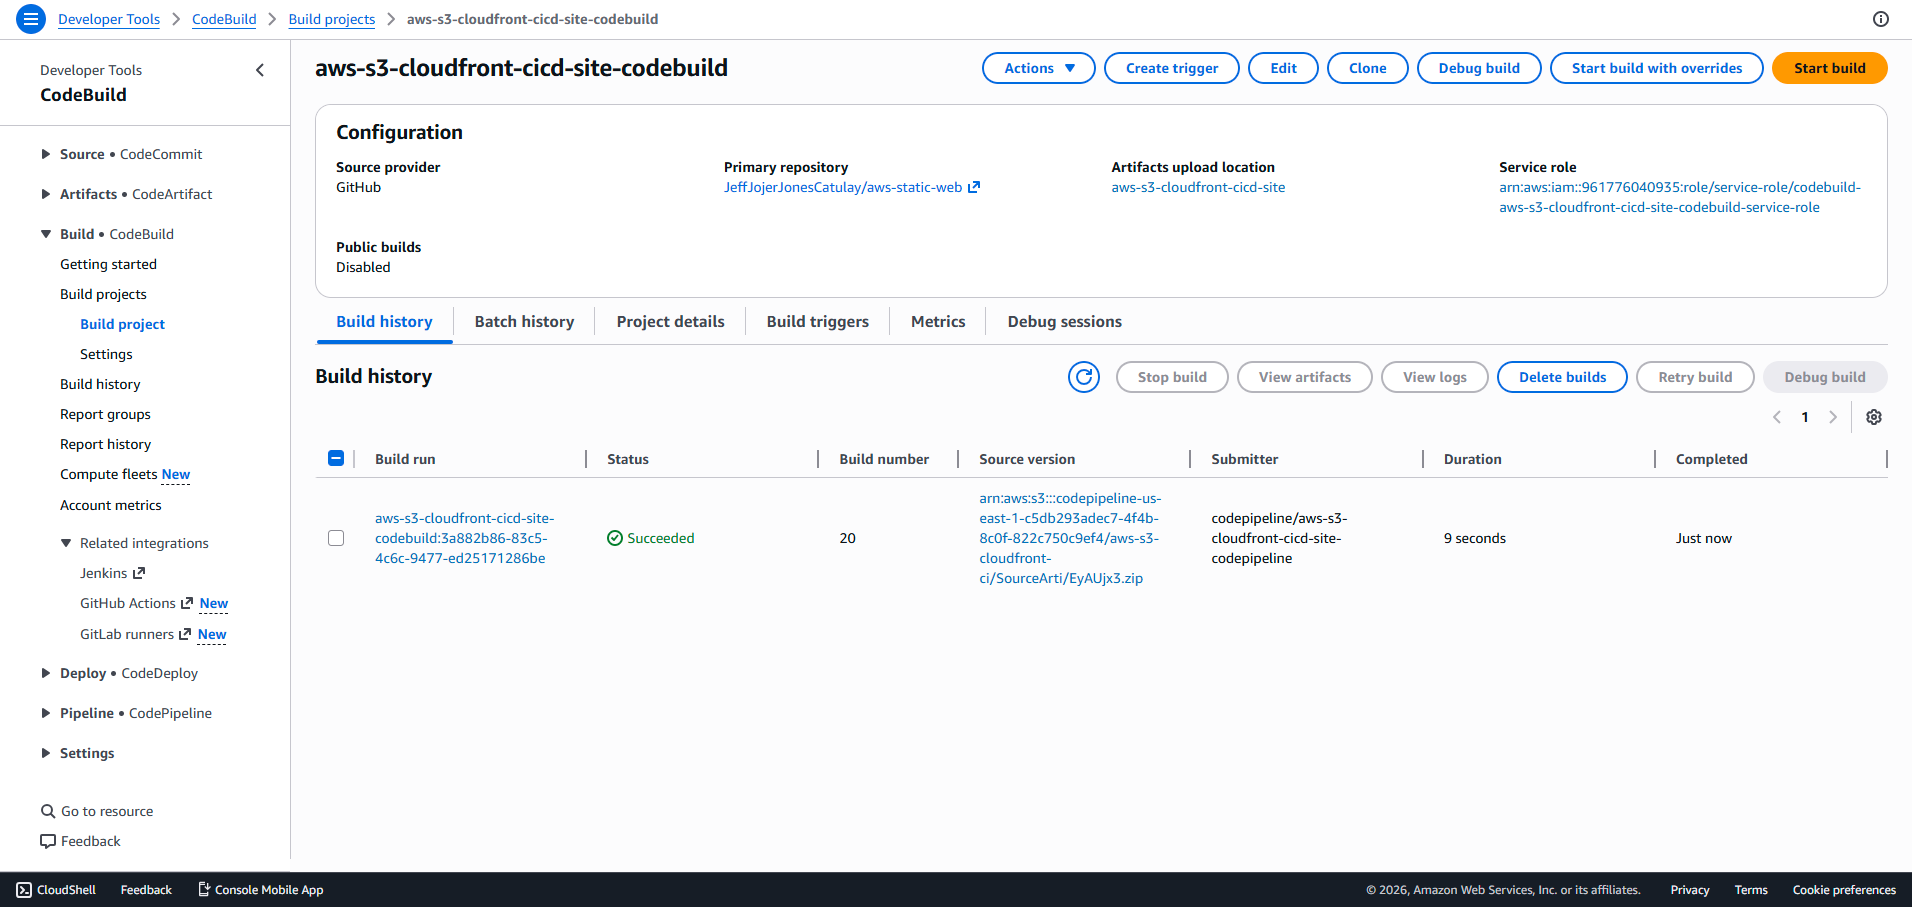Collapse the sidebar with the chevron arrow
This screenshot has height=907, width=1912.
[260, 70]
